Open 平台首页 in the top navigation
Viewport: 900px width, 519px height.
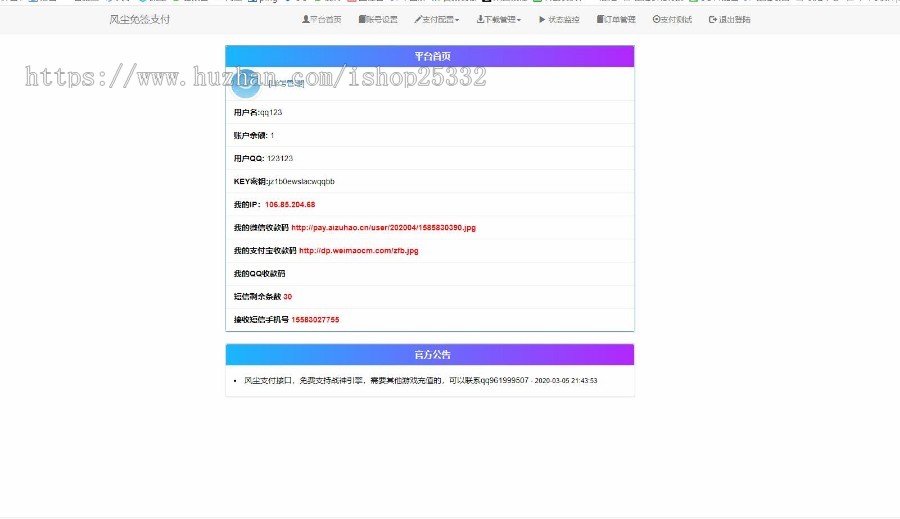(321, 20)
